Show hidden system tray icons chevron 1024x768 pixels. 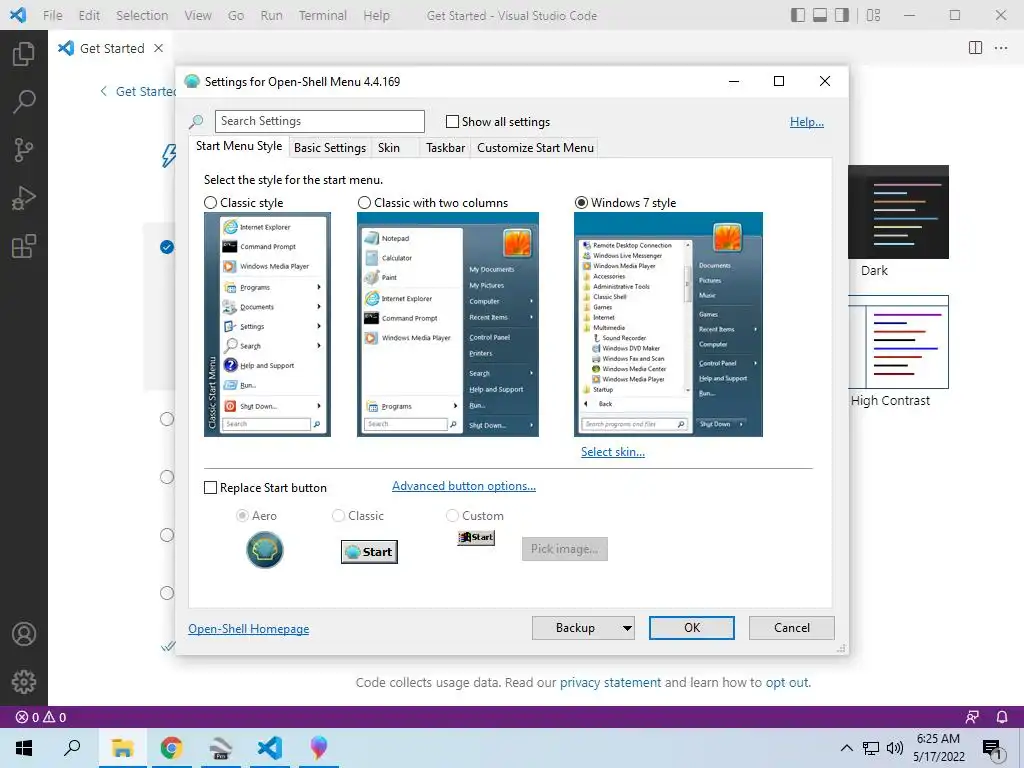tap(846, 748)
